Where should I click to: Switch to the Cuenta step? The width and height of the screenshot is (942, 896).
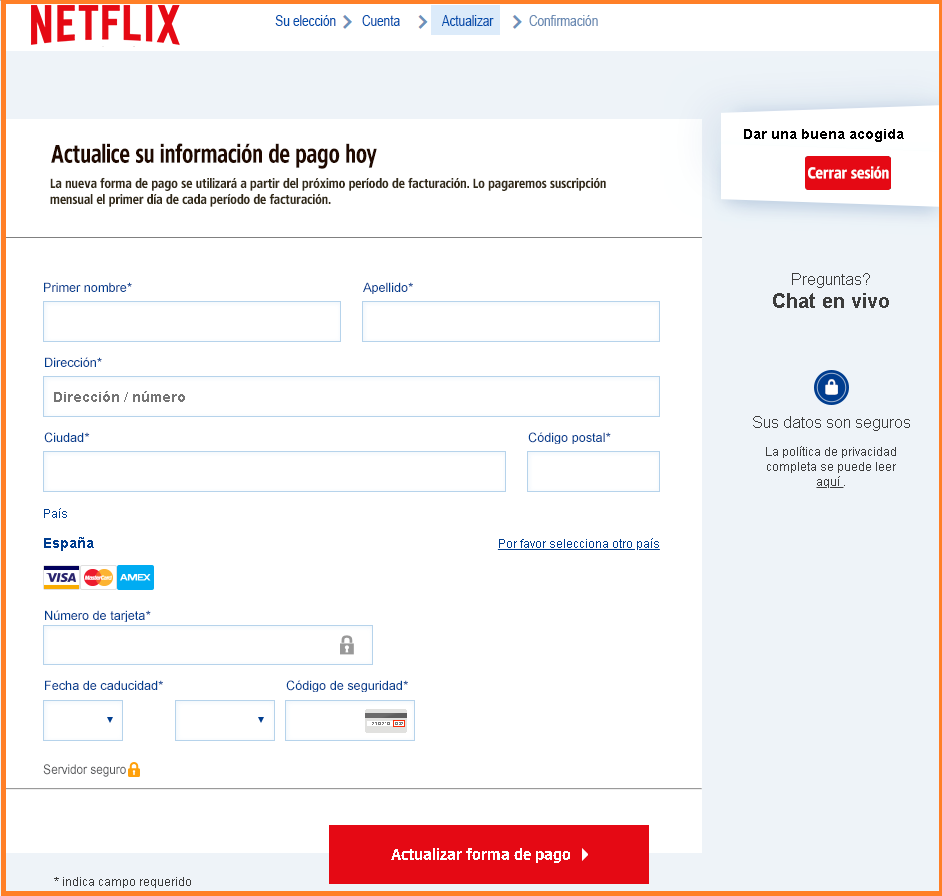tap(380, 20)
